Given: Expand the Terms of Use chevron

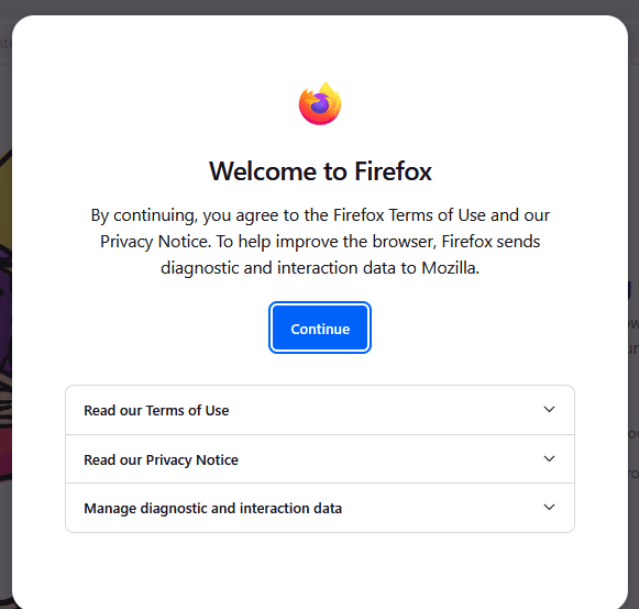Looking at the screenshot, I should (549, 409).
